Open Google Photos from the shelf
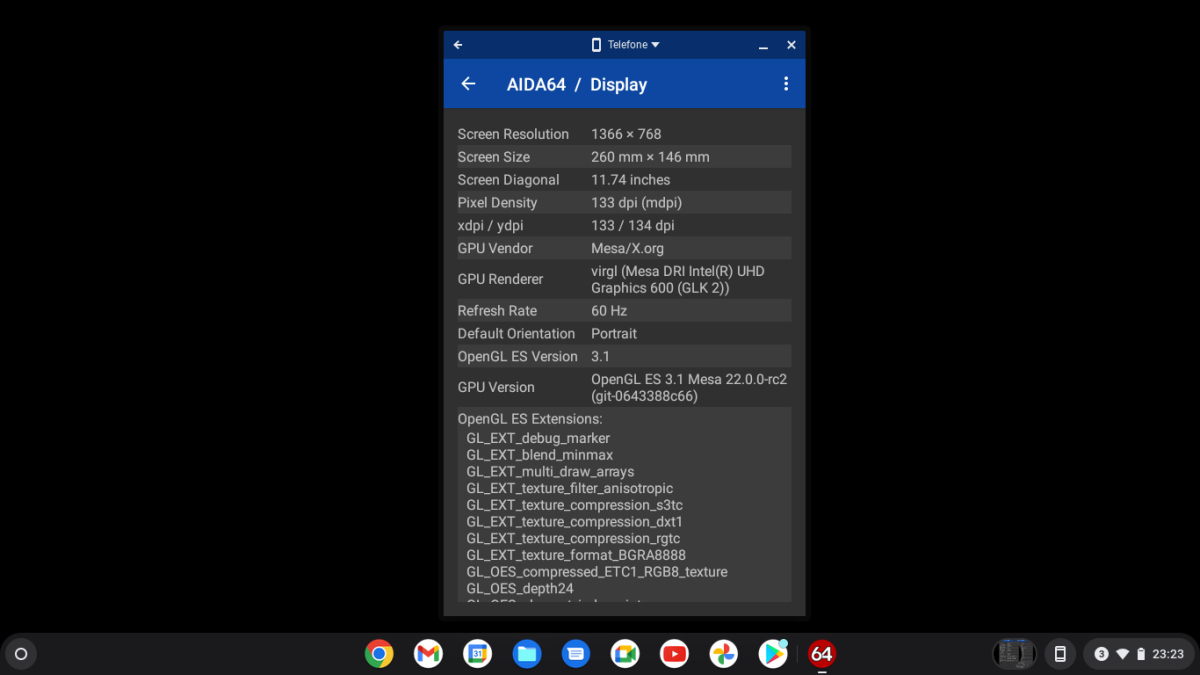Viewport: 1200px width, 675px height. [723, 654]
